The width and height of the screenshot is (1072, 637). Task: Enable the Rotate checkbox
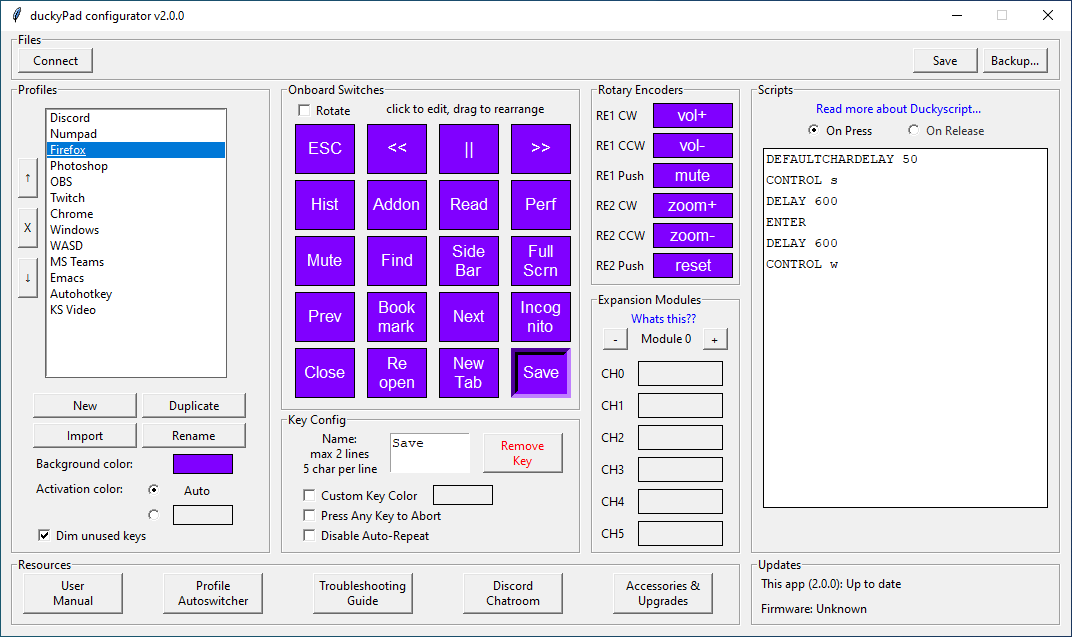(304, 111)
